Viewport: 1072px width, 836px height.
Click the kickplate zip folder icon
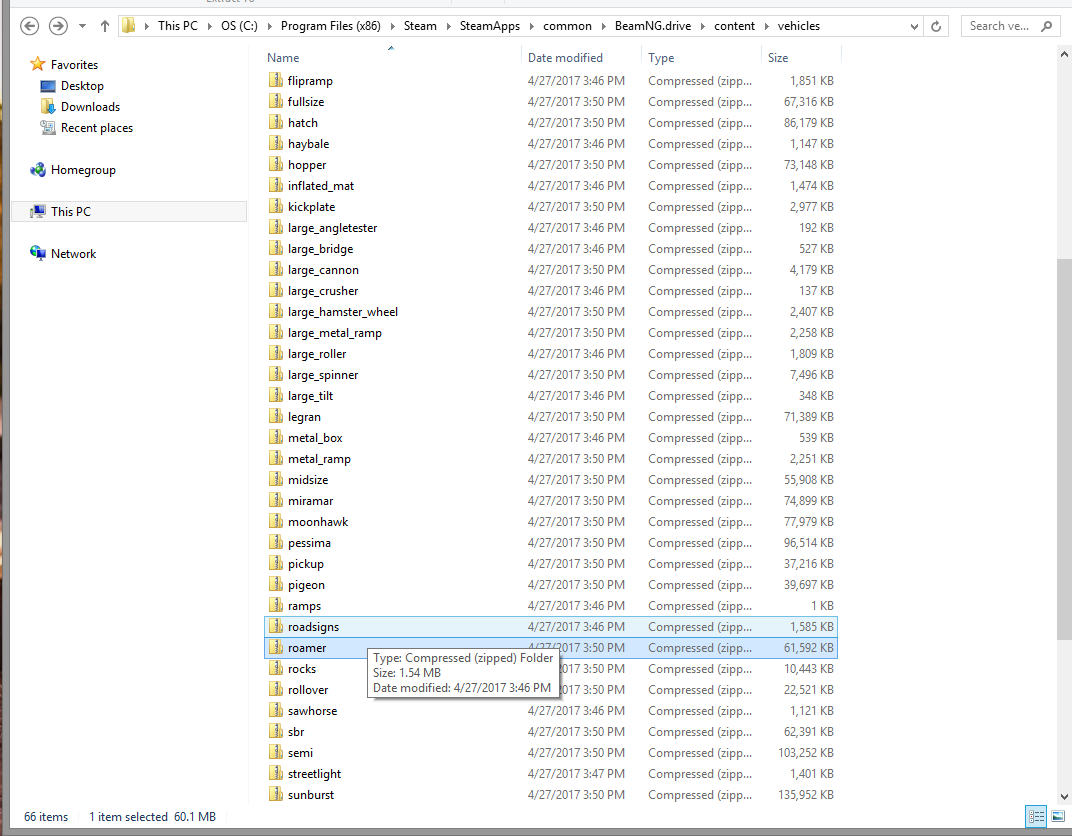(x=276, y=206)
